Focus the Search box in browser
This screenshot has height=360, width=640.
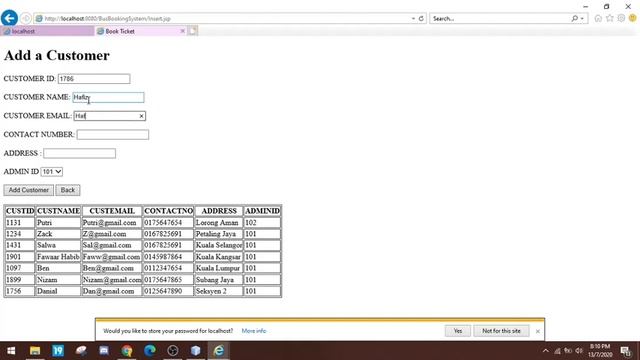500,18
